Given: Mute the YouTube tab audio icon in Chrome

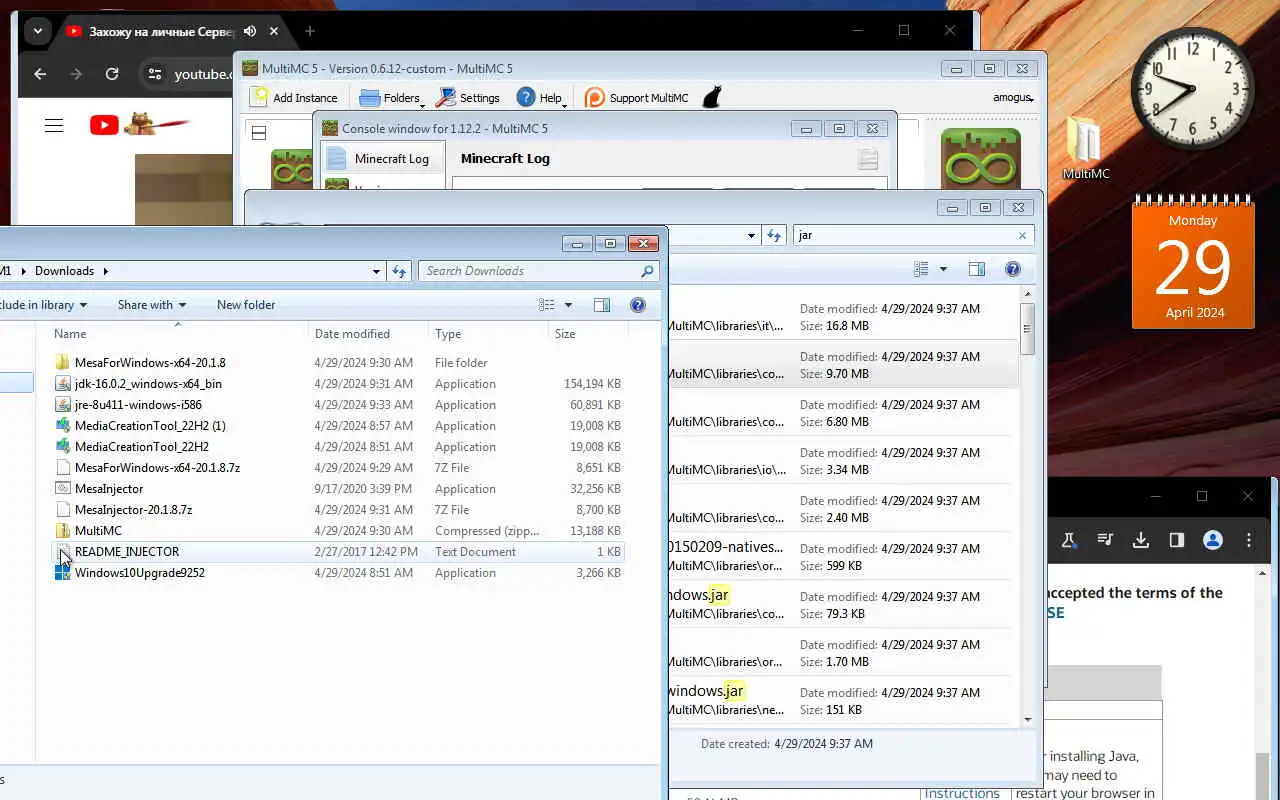Looking at the screenshot, I should point(249,31).
